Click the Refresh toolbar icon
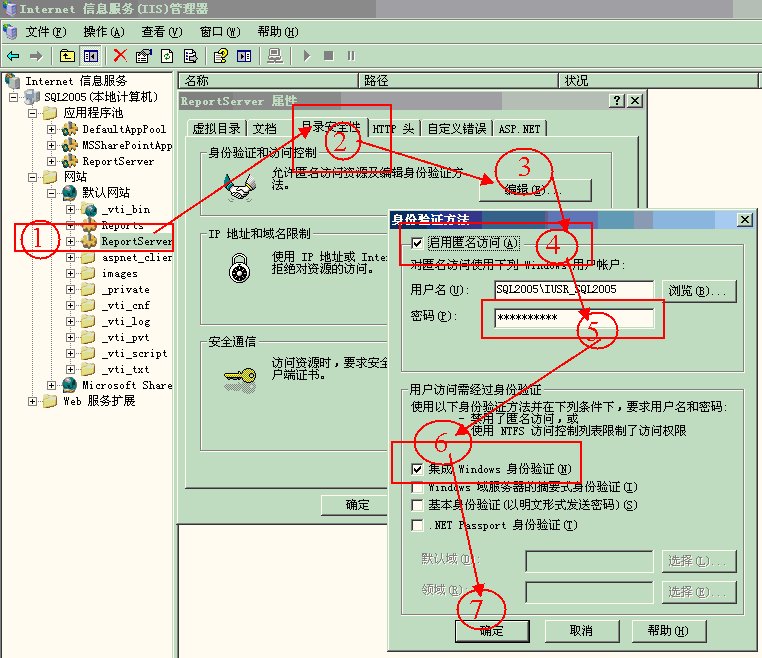762x658 pixels. [167, 56]
